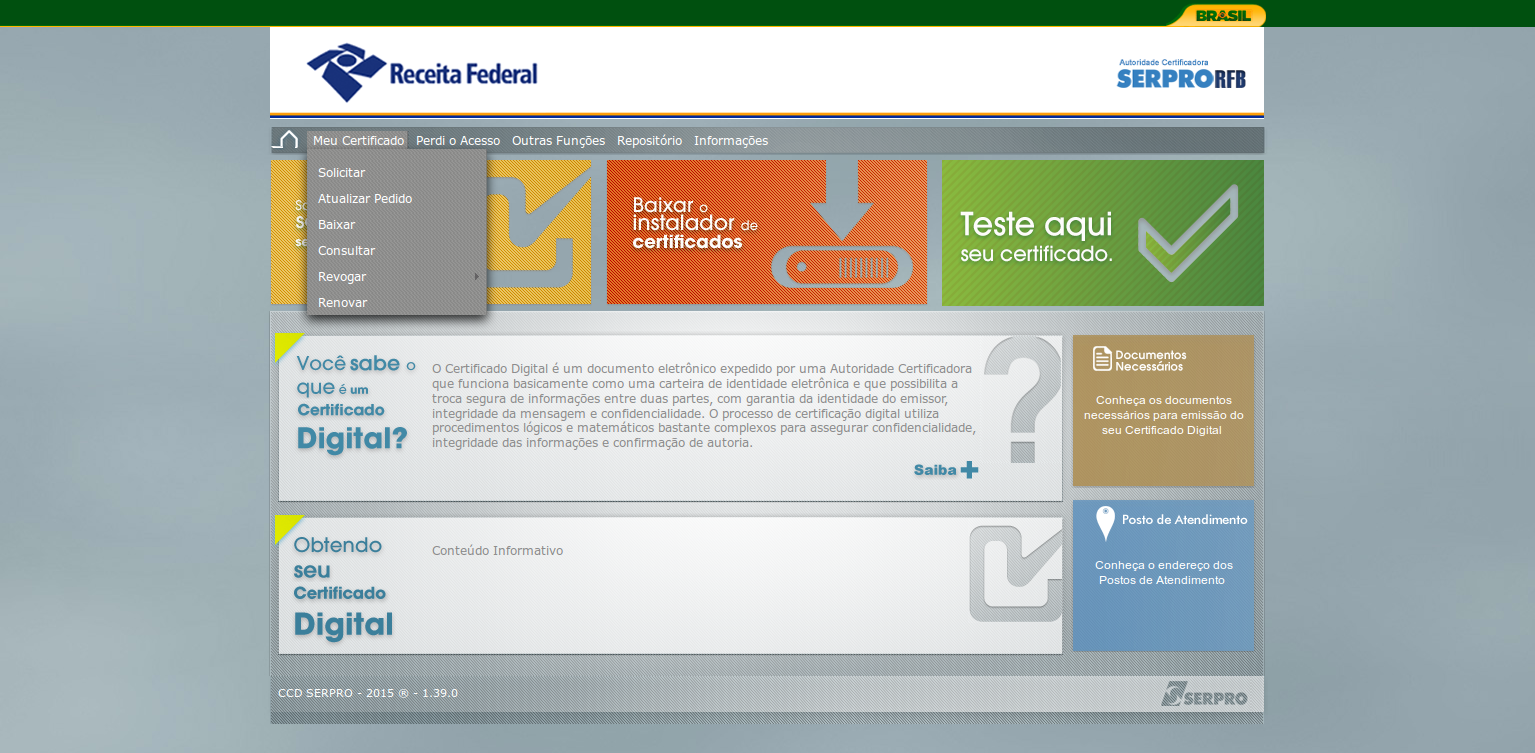This screenshot has width=1535, height=753.
Task: Open the Informações menu
Action: tap(731, 141)
